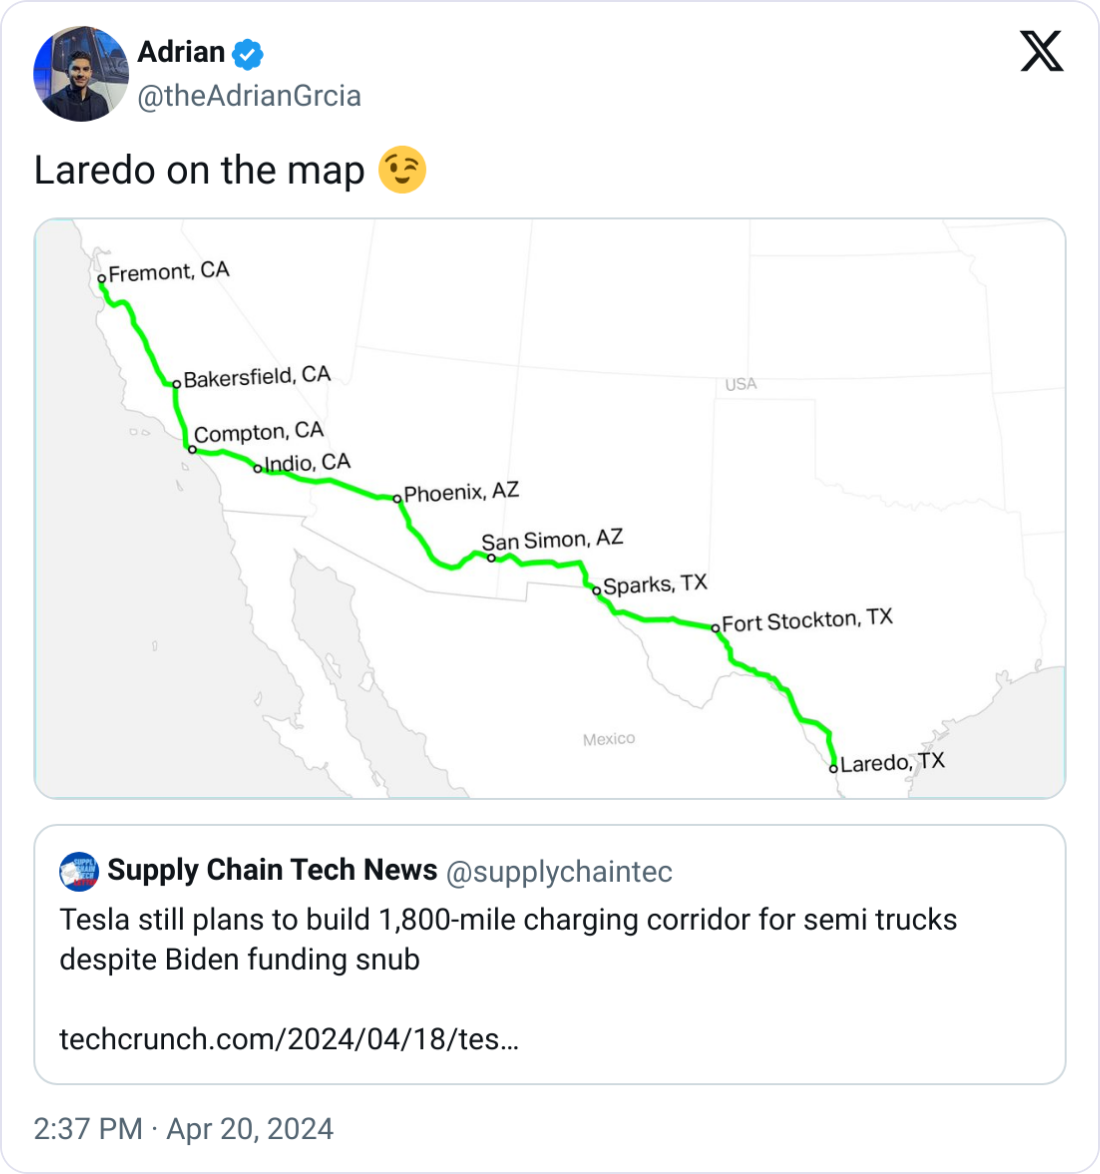Open the @theAdrianGrcia handle link
1100x1174 pixels.
coord(249,96)
